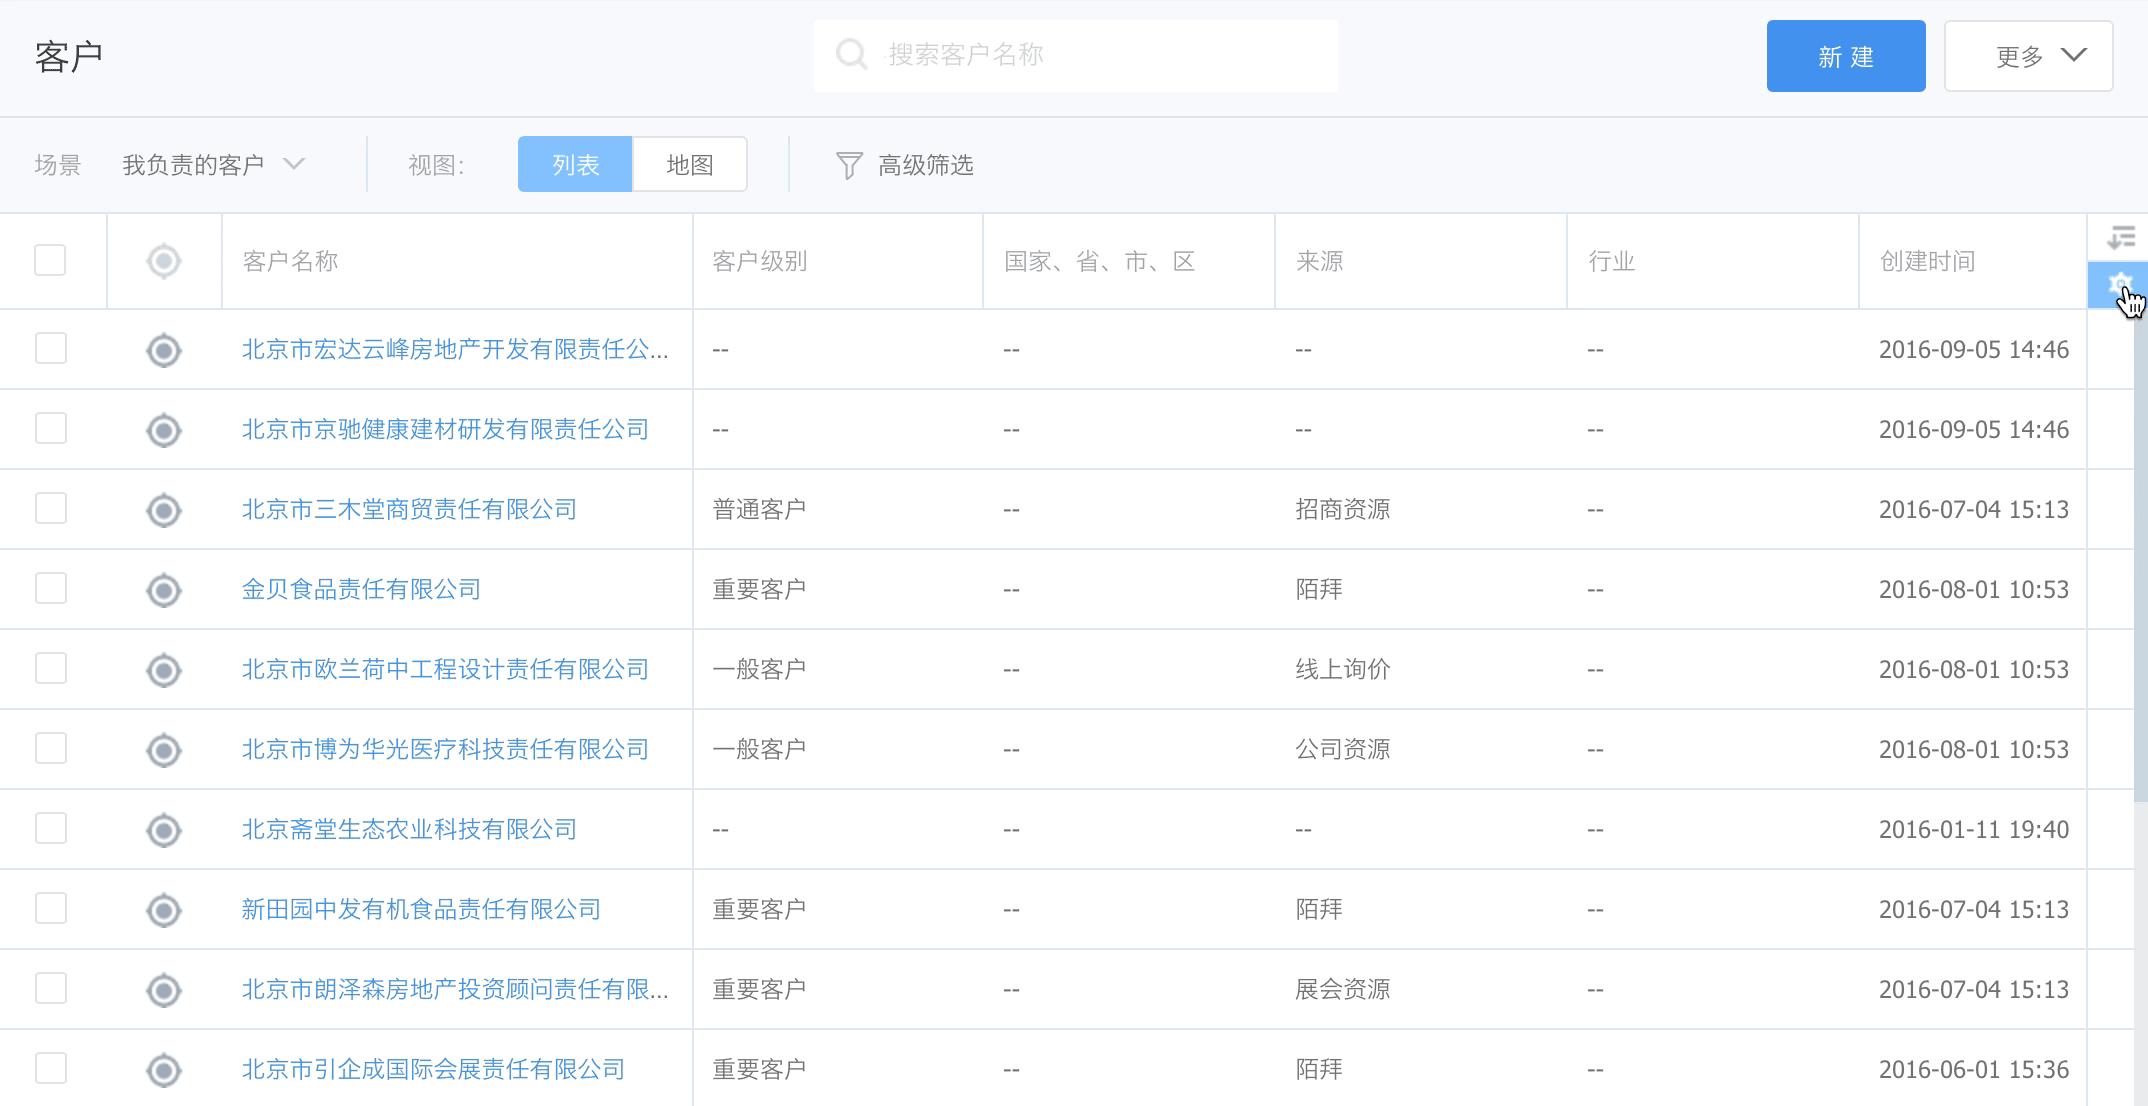Check the box for 北京市宏达云峰房地产 row
Screen dimensions: 2148x1106
point(50,349)
